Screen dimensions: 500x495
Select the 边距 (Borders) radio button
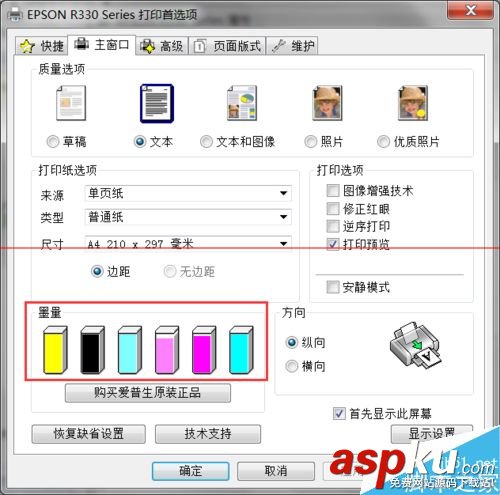(97, 271)
